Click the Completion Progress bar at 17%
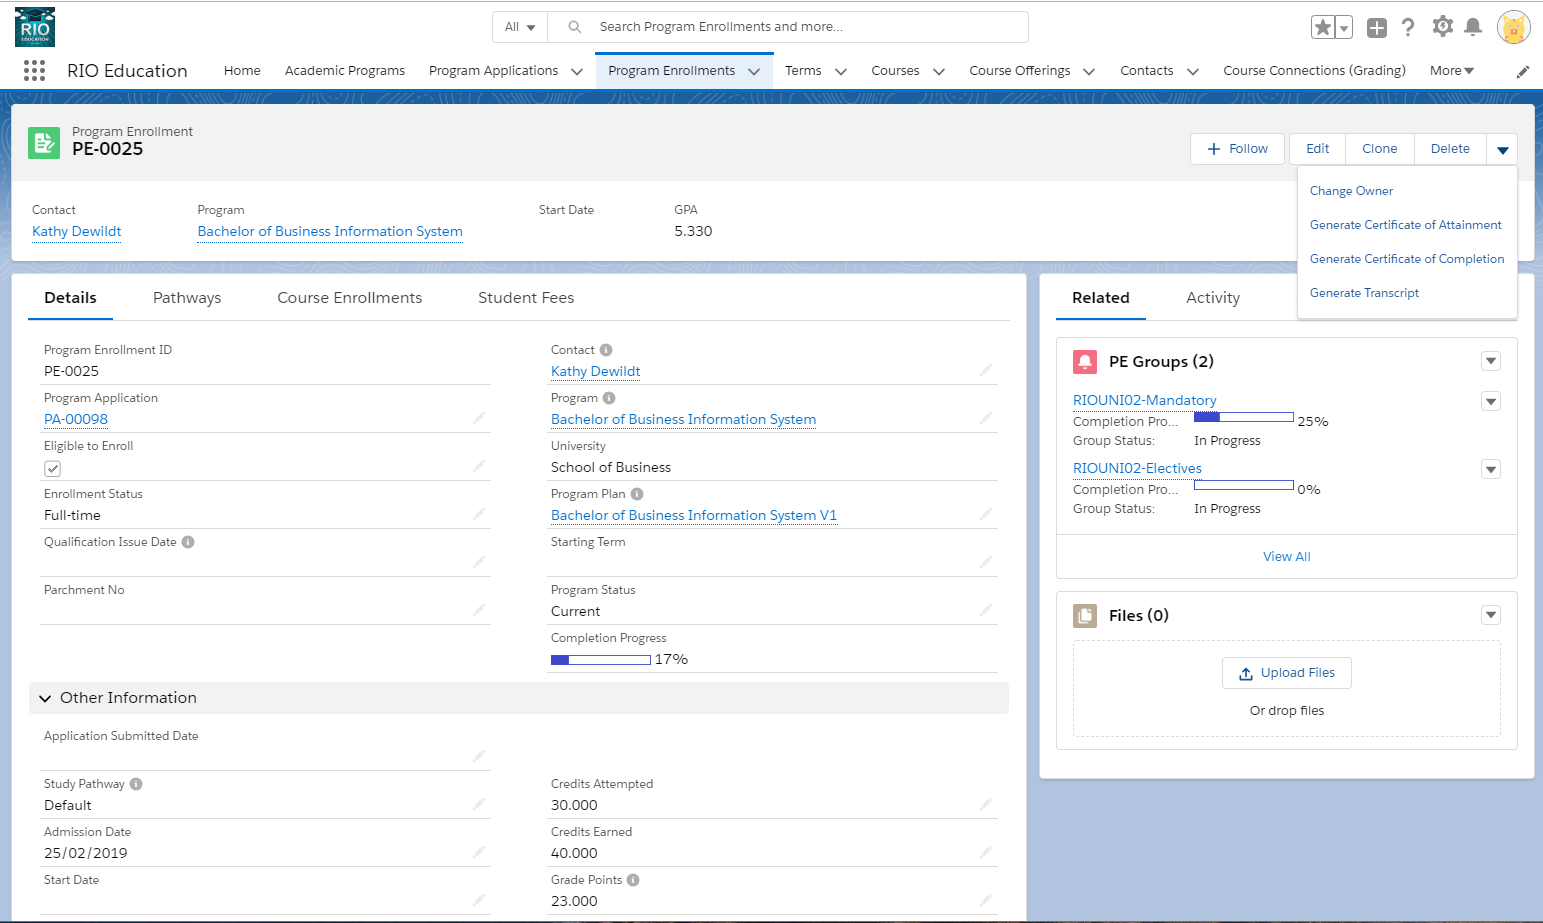1543x923 pixels. coord(600,660)
